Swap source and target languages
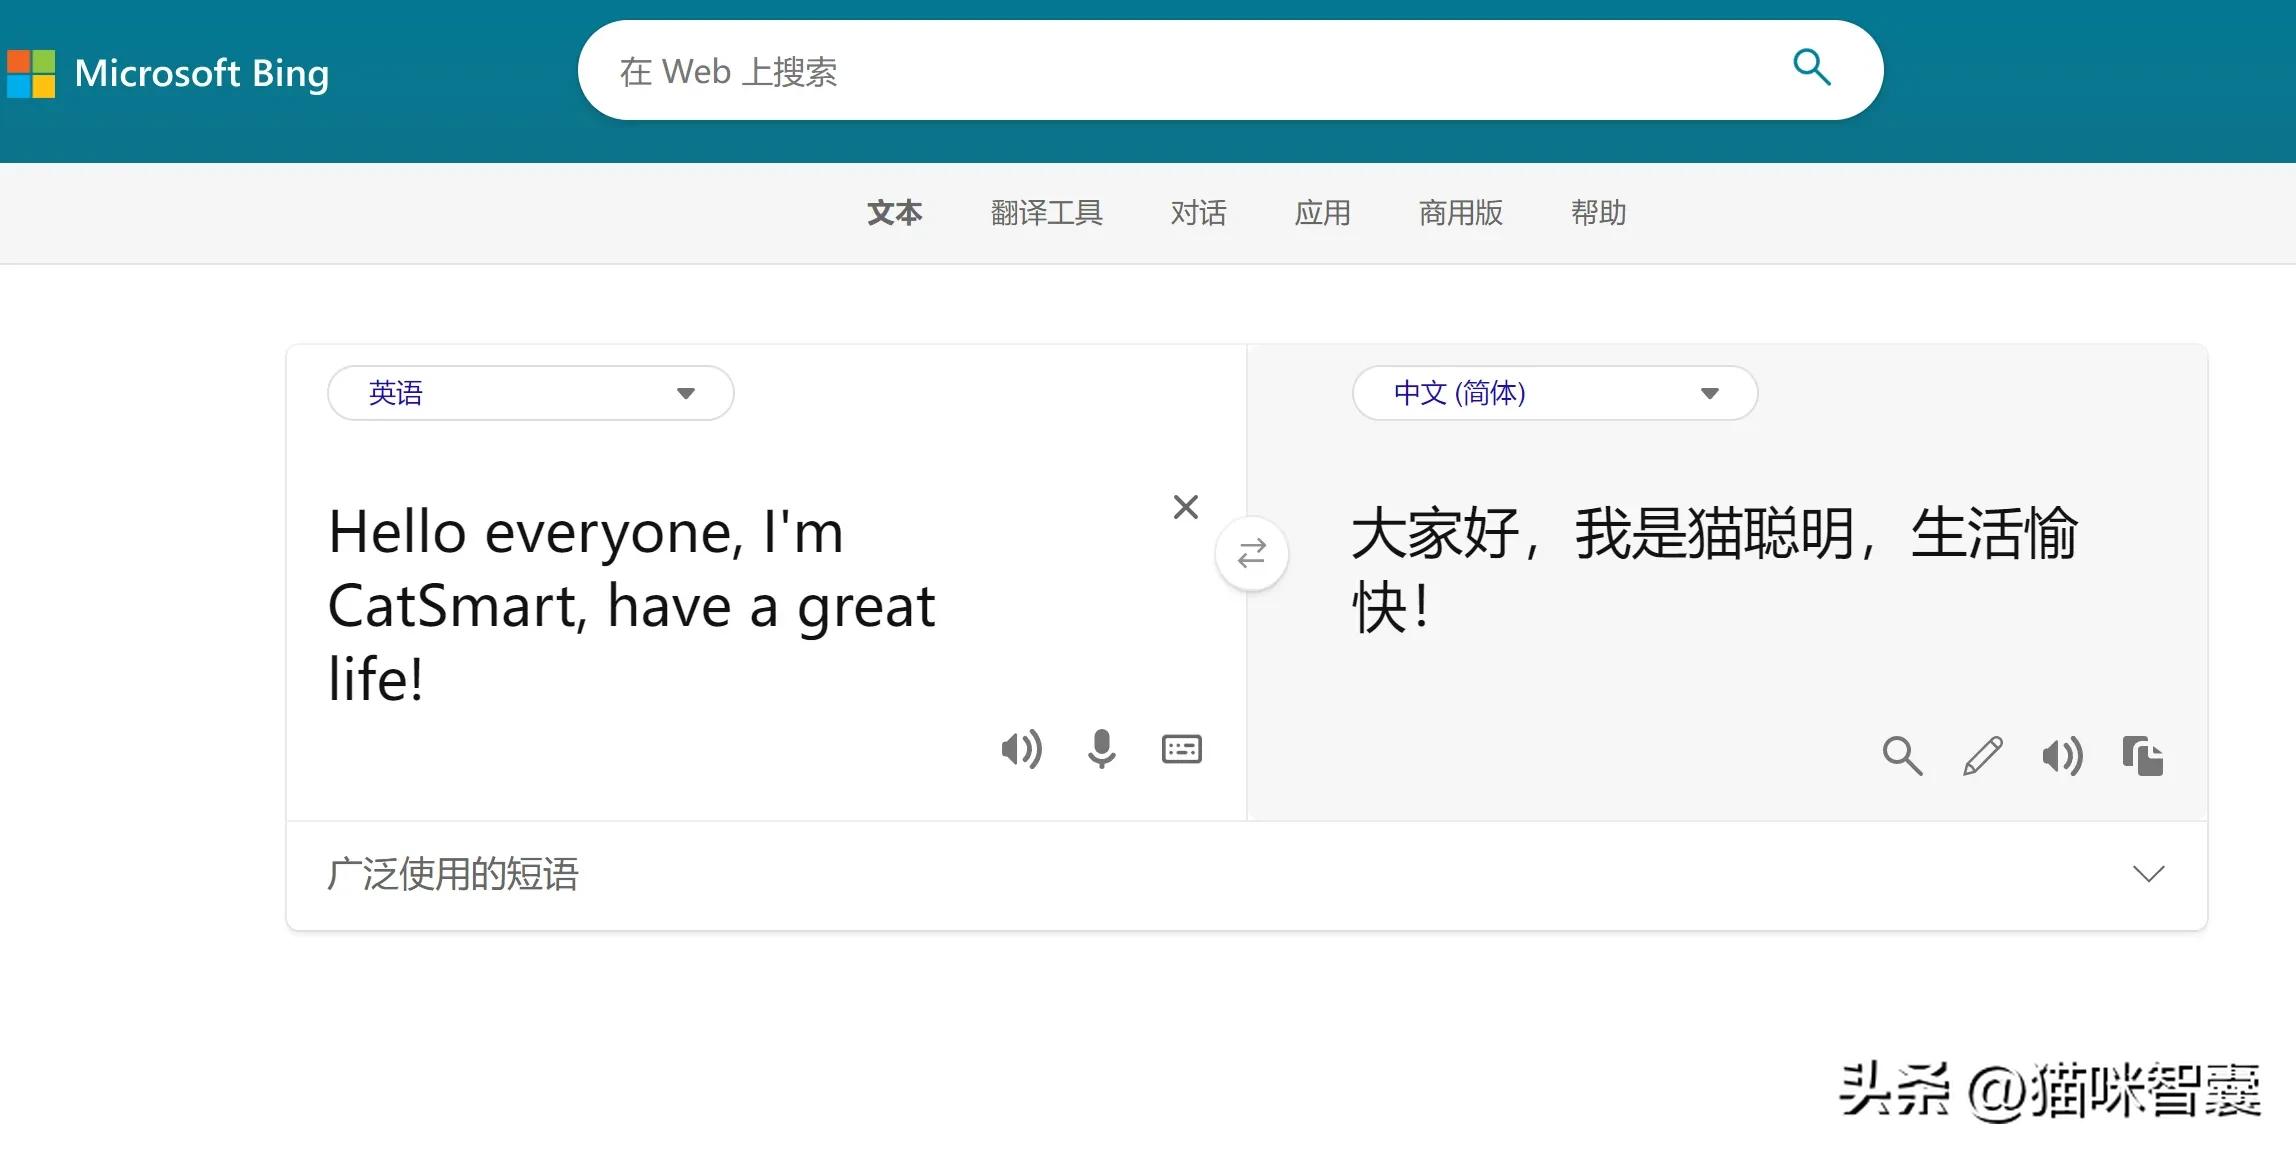The height and width of the screenshot is (1154, 2296). pyautogui.click(x=1252, y=553)
